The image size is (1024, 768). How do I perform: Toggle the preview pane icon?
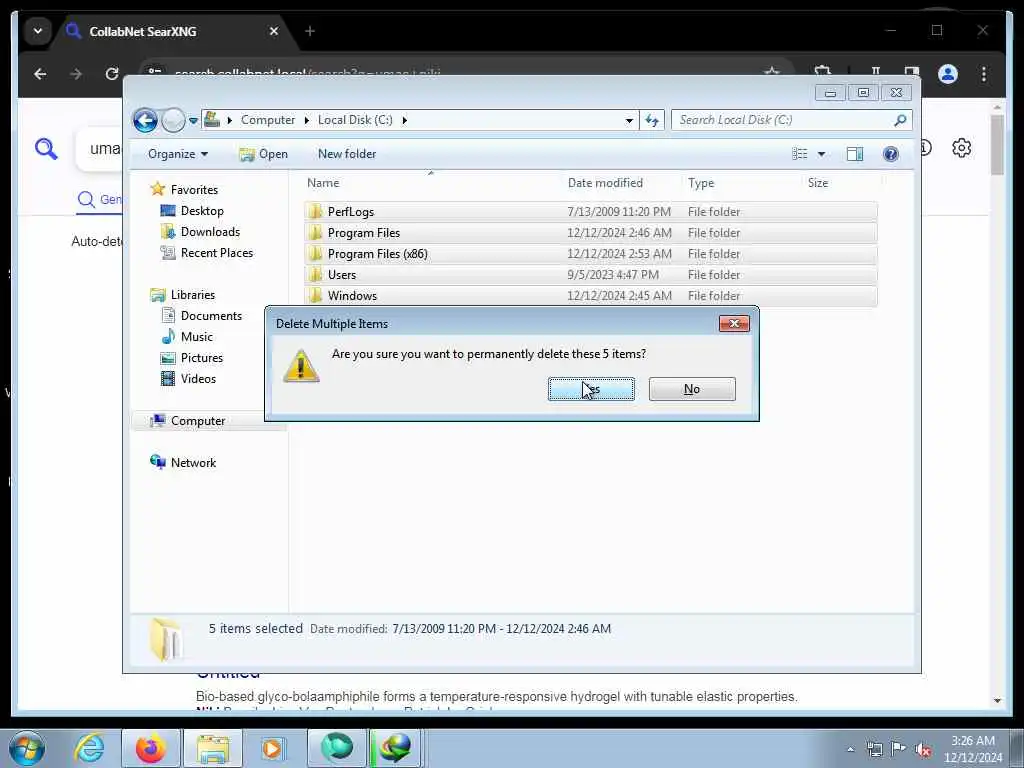(855, 154)
